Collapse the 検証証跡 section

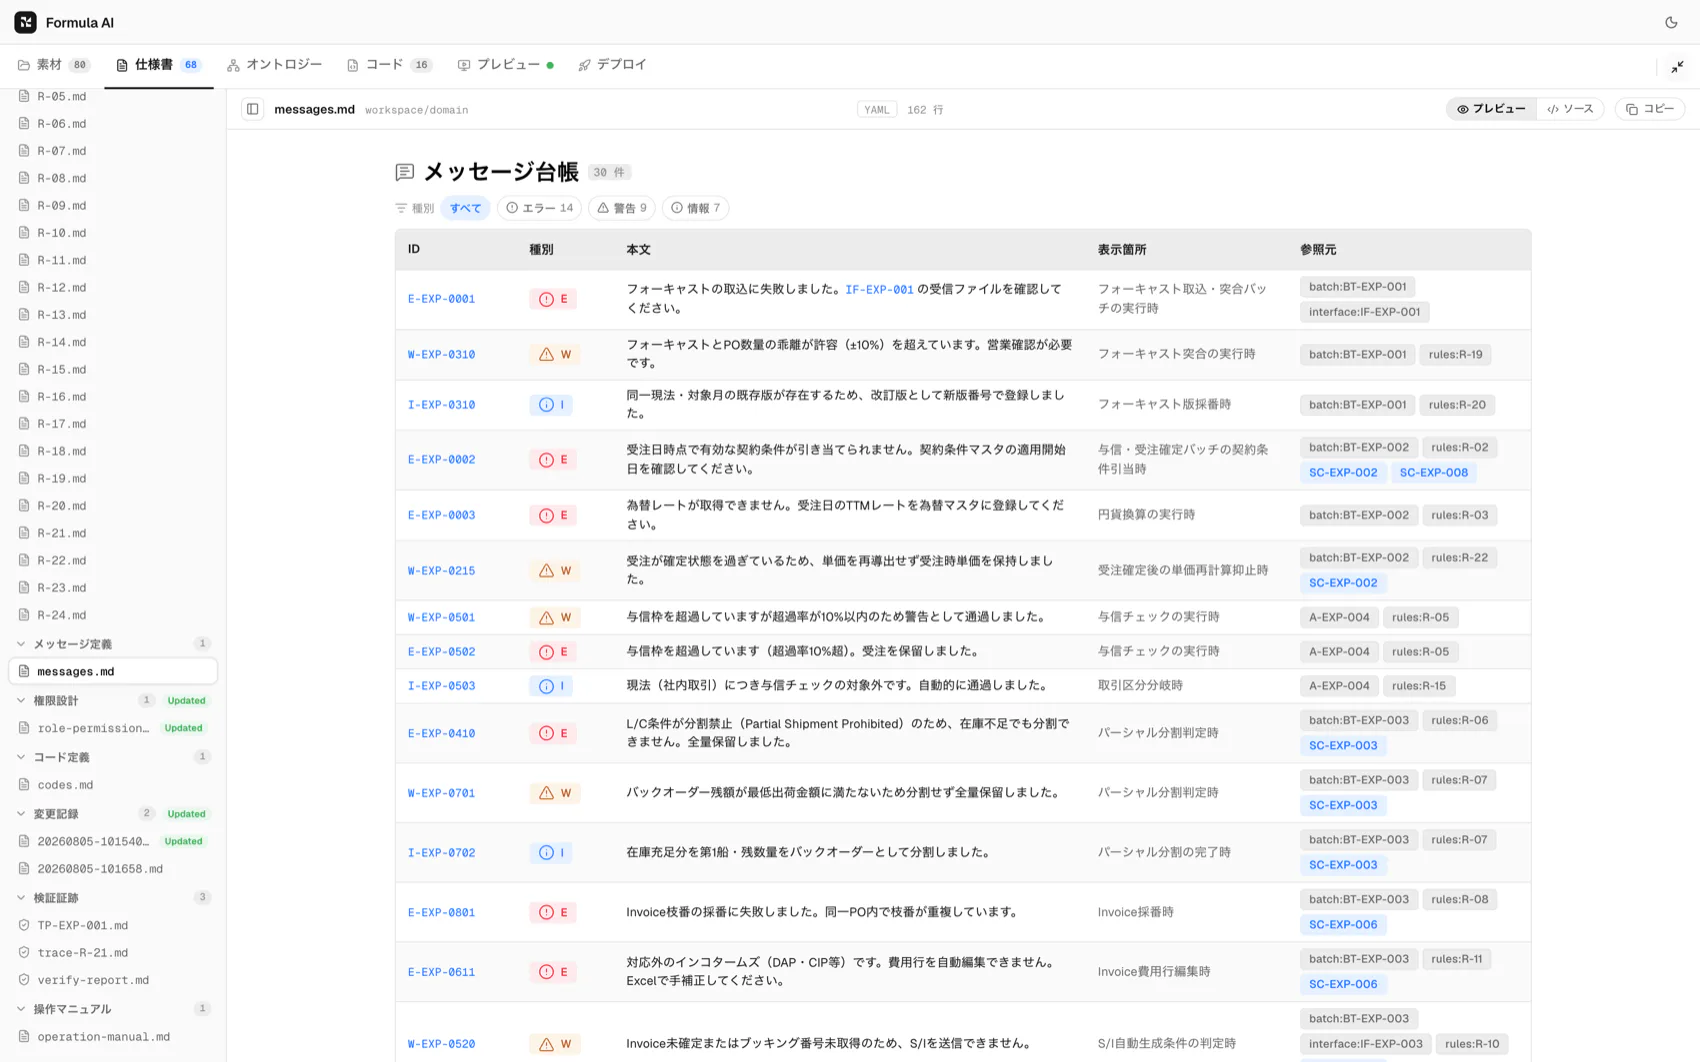coord(113,898)
